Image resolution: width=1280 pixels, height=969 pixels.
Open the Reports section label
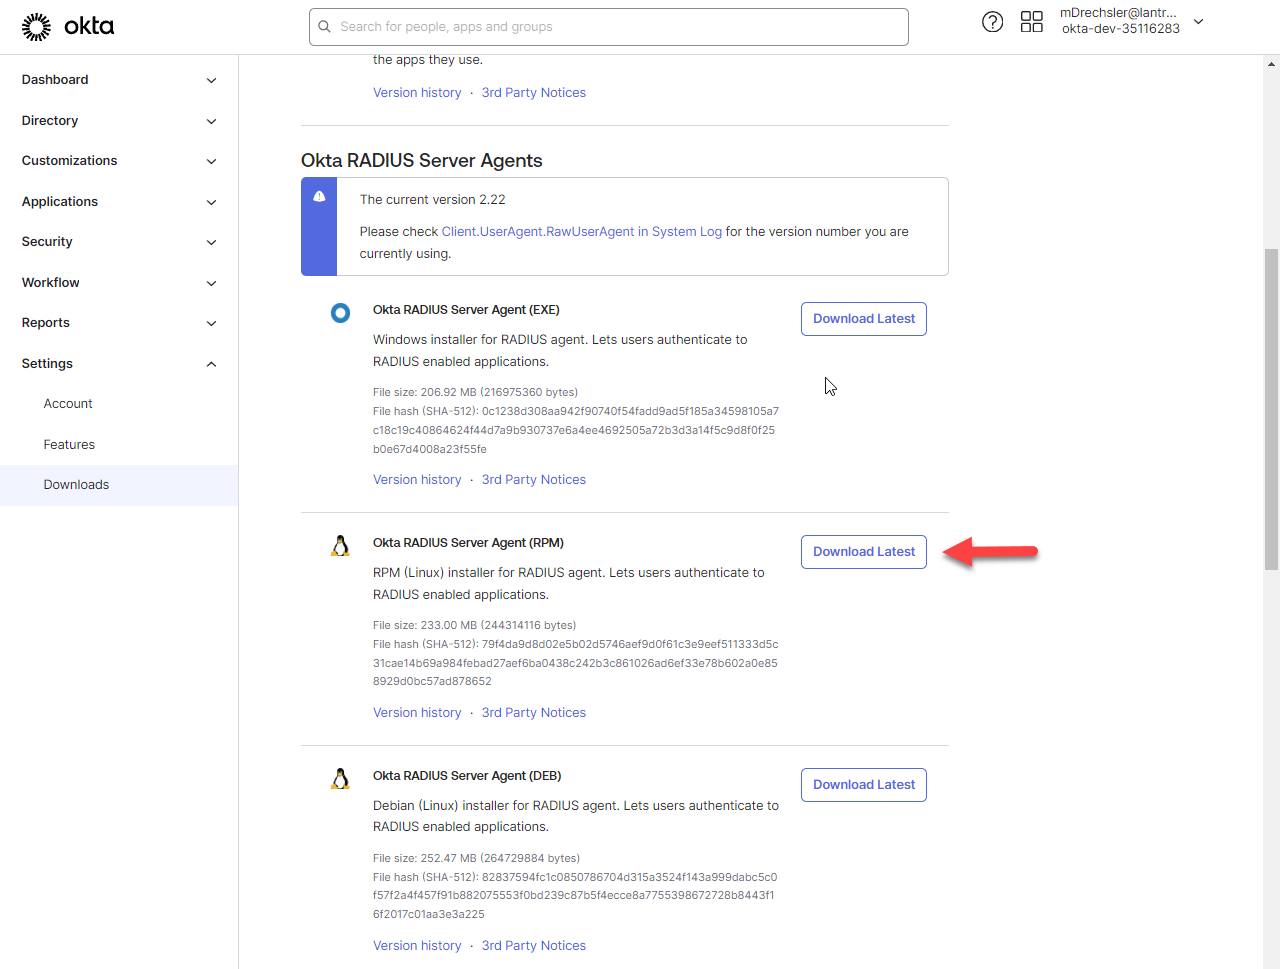(46, 323)
